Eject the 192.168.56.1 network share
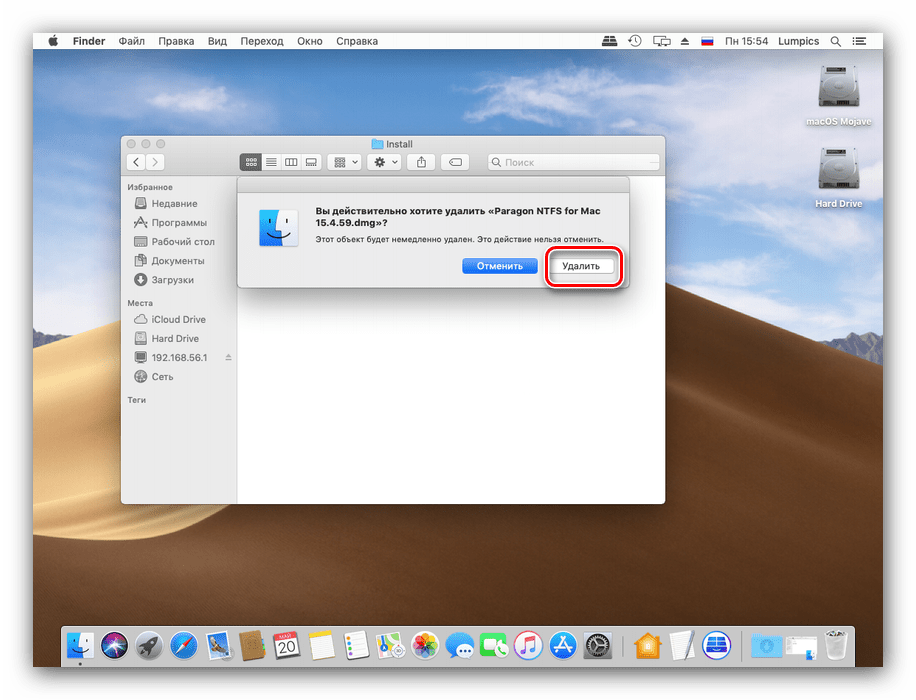 [228, 357]
